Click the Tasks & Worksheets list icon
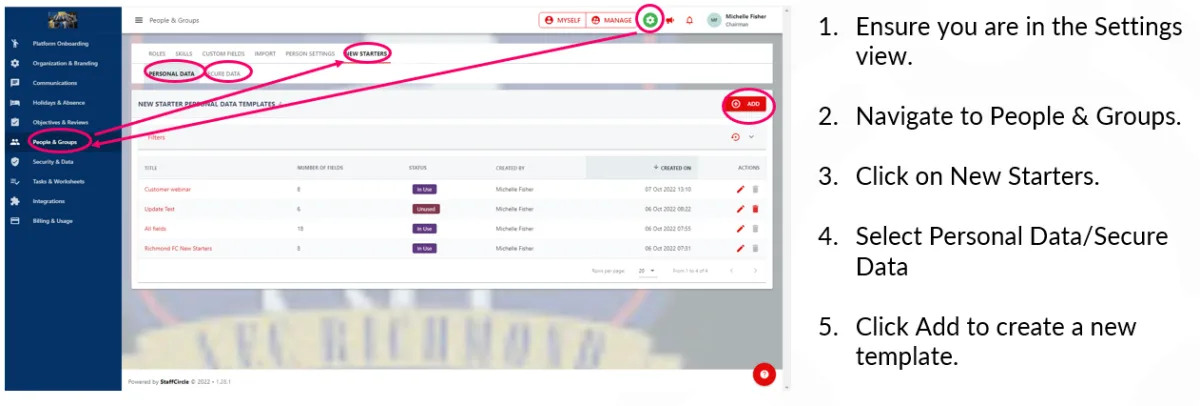This screenshot has width=1200, height=406. [15, 182]
